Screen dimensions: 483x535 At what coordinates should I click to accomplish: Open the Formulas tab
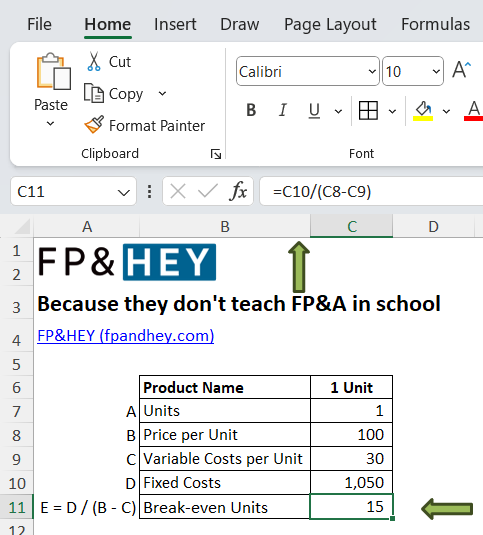pos(435,25)
